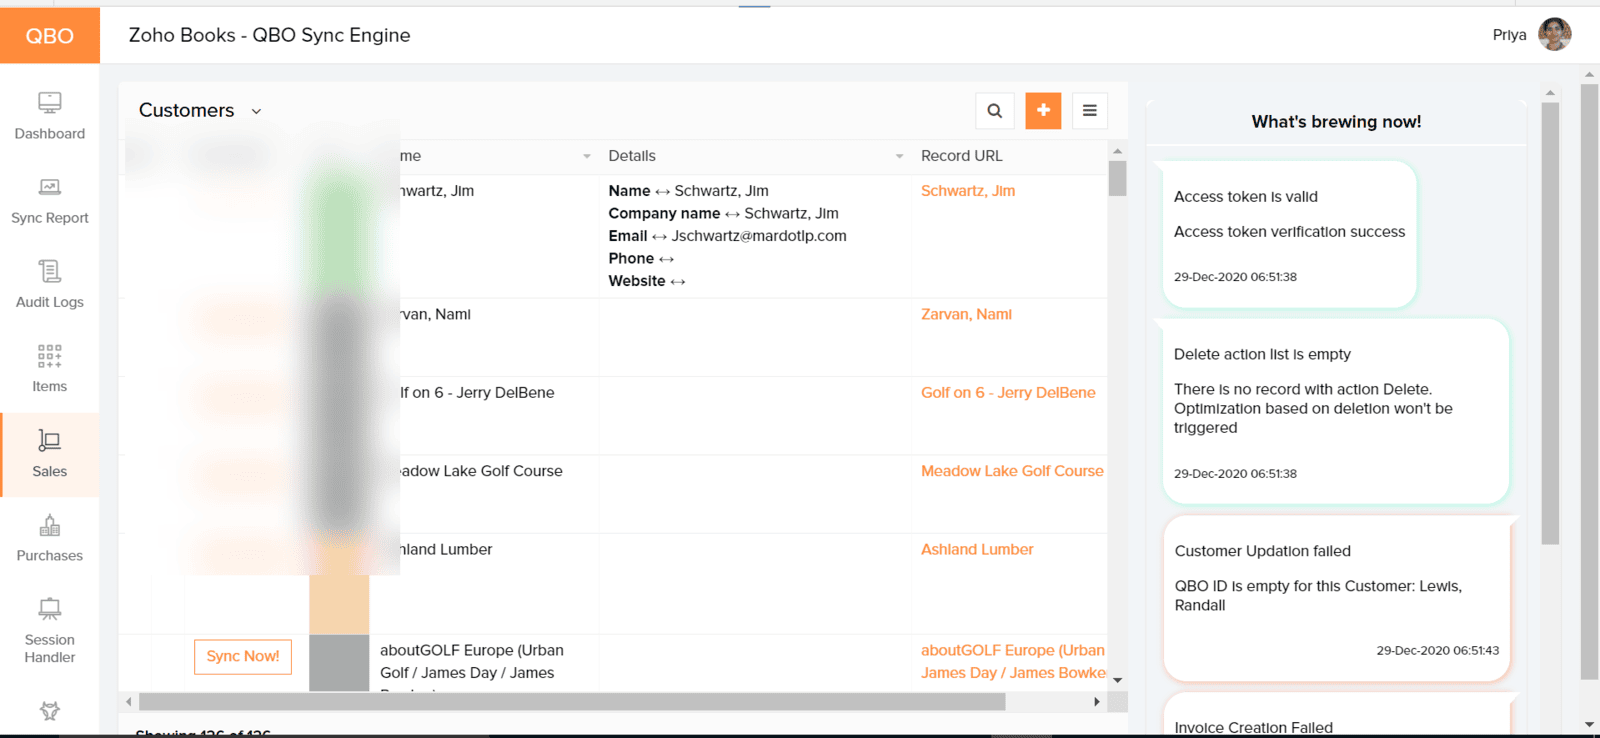Expand the Customers dropdown chevron
Image resolution: width=1600 pixels, height=738 pixels.
click(256, 111)
